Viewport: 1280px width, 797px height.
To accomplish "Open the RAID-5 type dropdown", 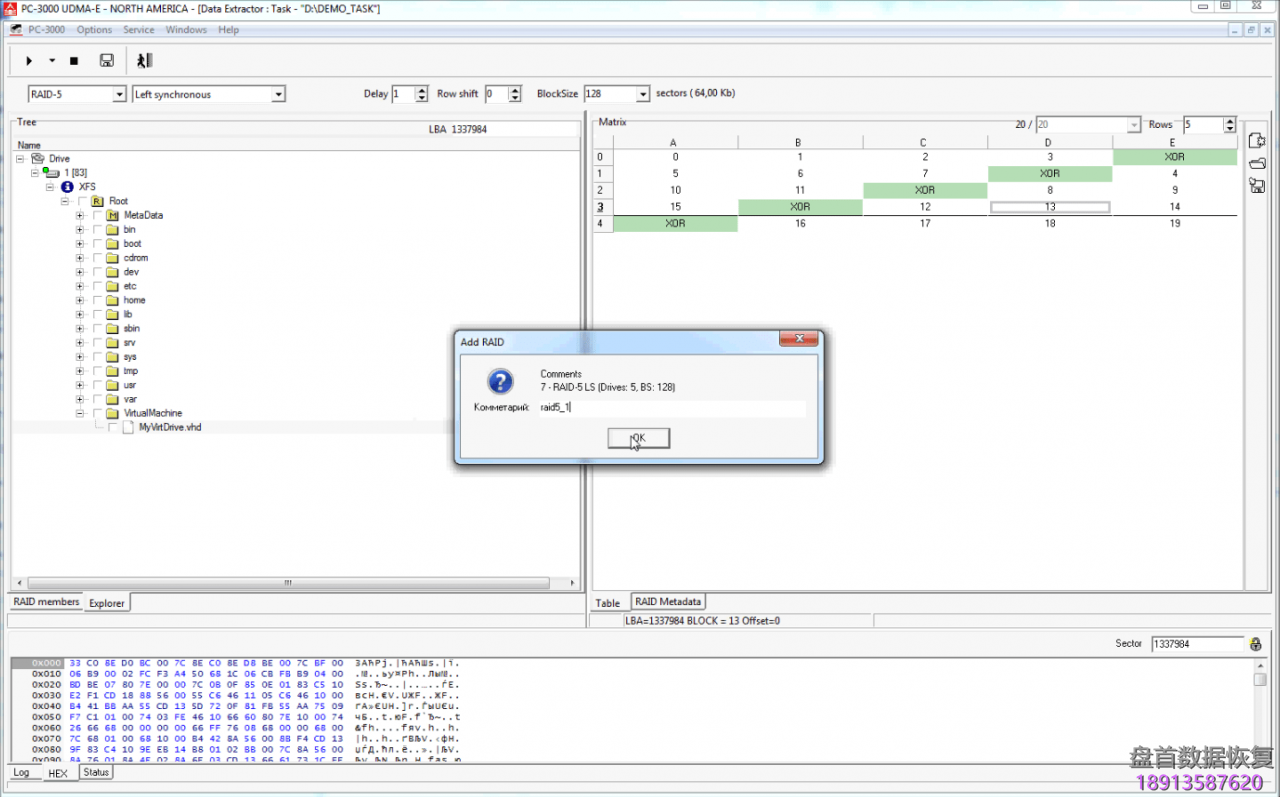I will click(x=119, y=93).
